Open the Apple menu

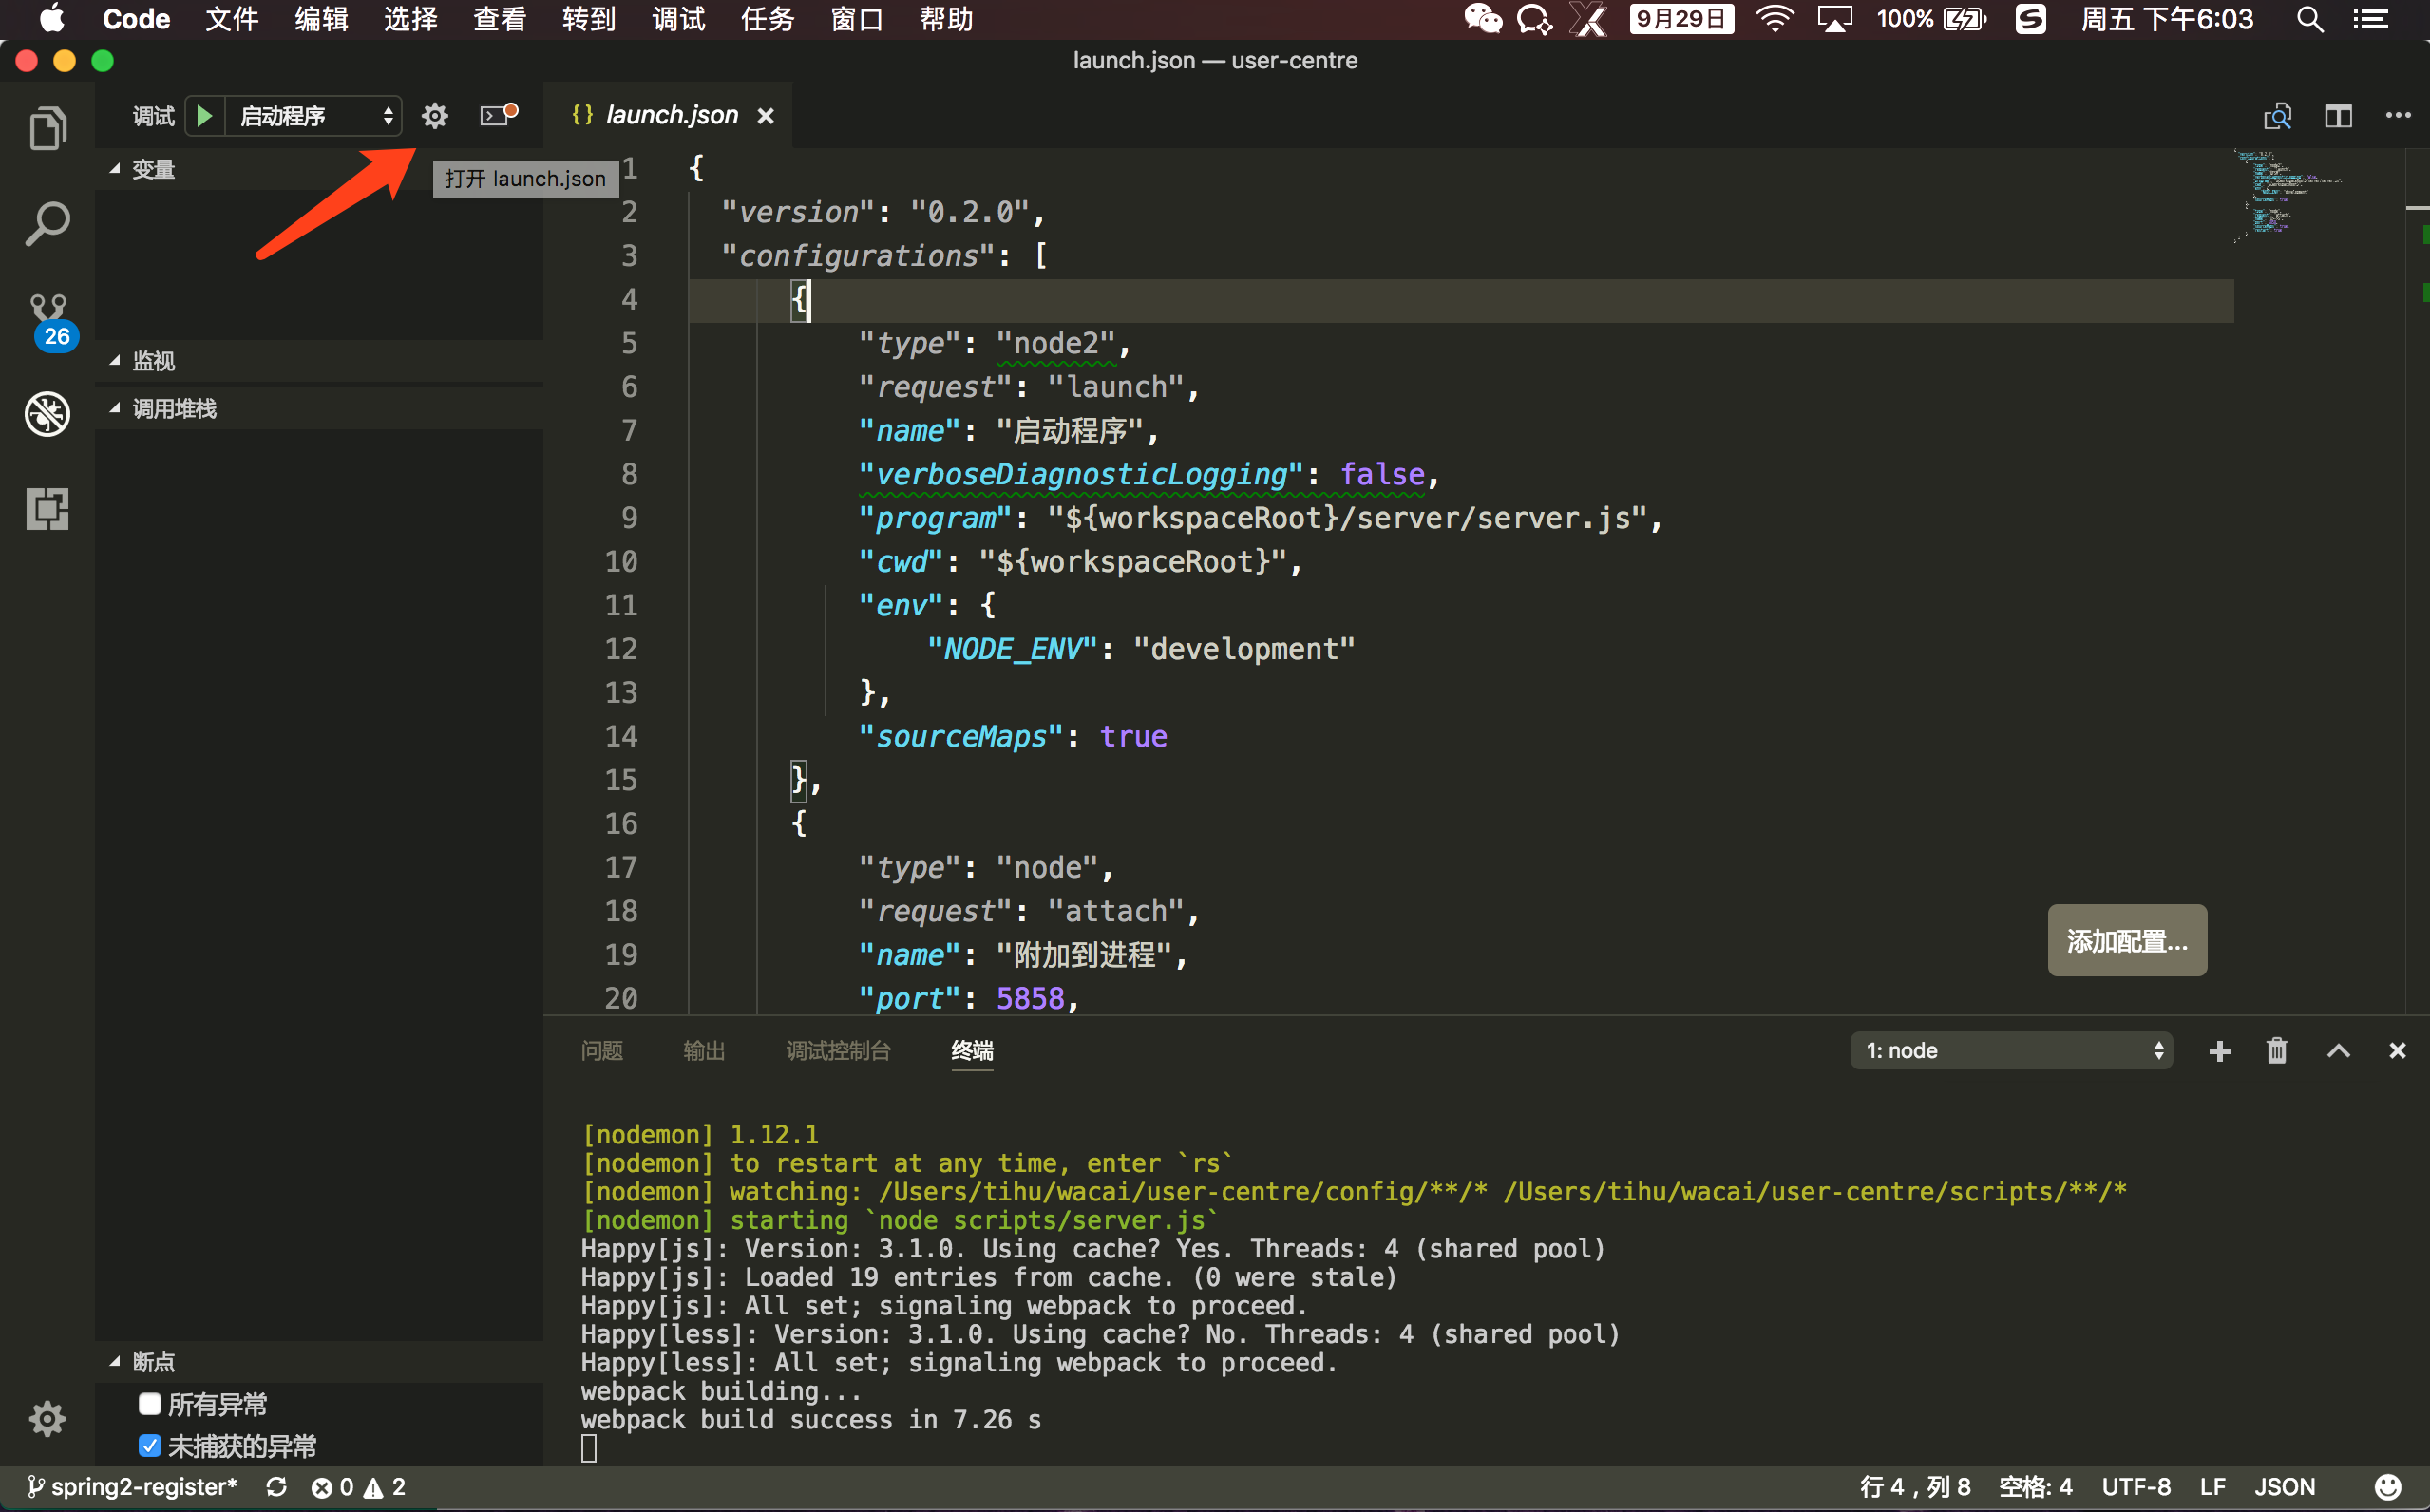point(51,19)
